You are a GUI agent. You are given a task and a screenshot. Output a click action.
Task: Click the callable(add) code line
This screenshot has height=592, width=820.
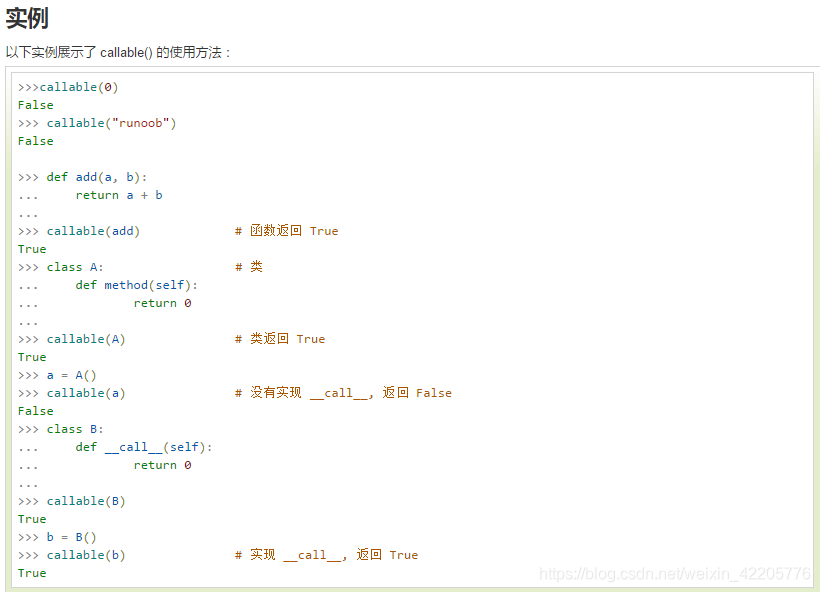(x=78, y=230)
